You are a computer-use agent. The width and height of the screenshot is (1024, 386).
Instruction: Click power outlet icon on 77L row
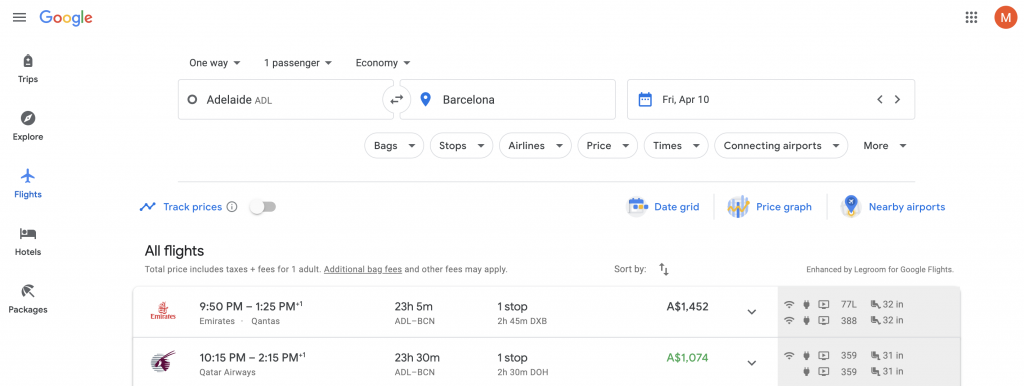[807, 304]
